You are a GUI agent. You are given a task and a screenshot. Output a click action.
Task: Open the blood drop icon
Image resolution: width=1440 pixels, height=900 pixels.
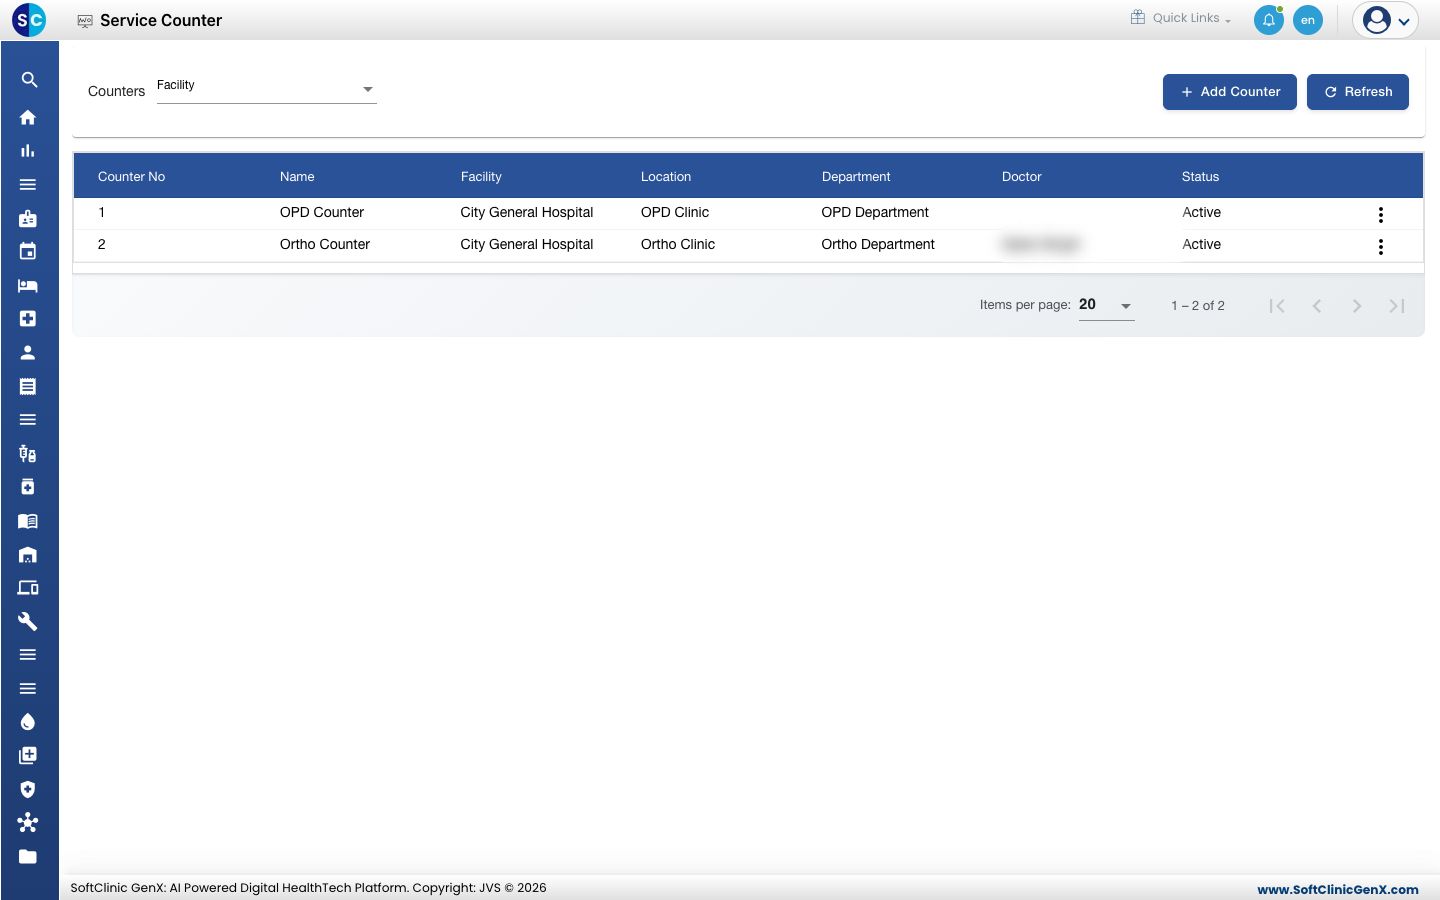(28, 722)
